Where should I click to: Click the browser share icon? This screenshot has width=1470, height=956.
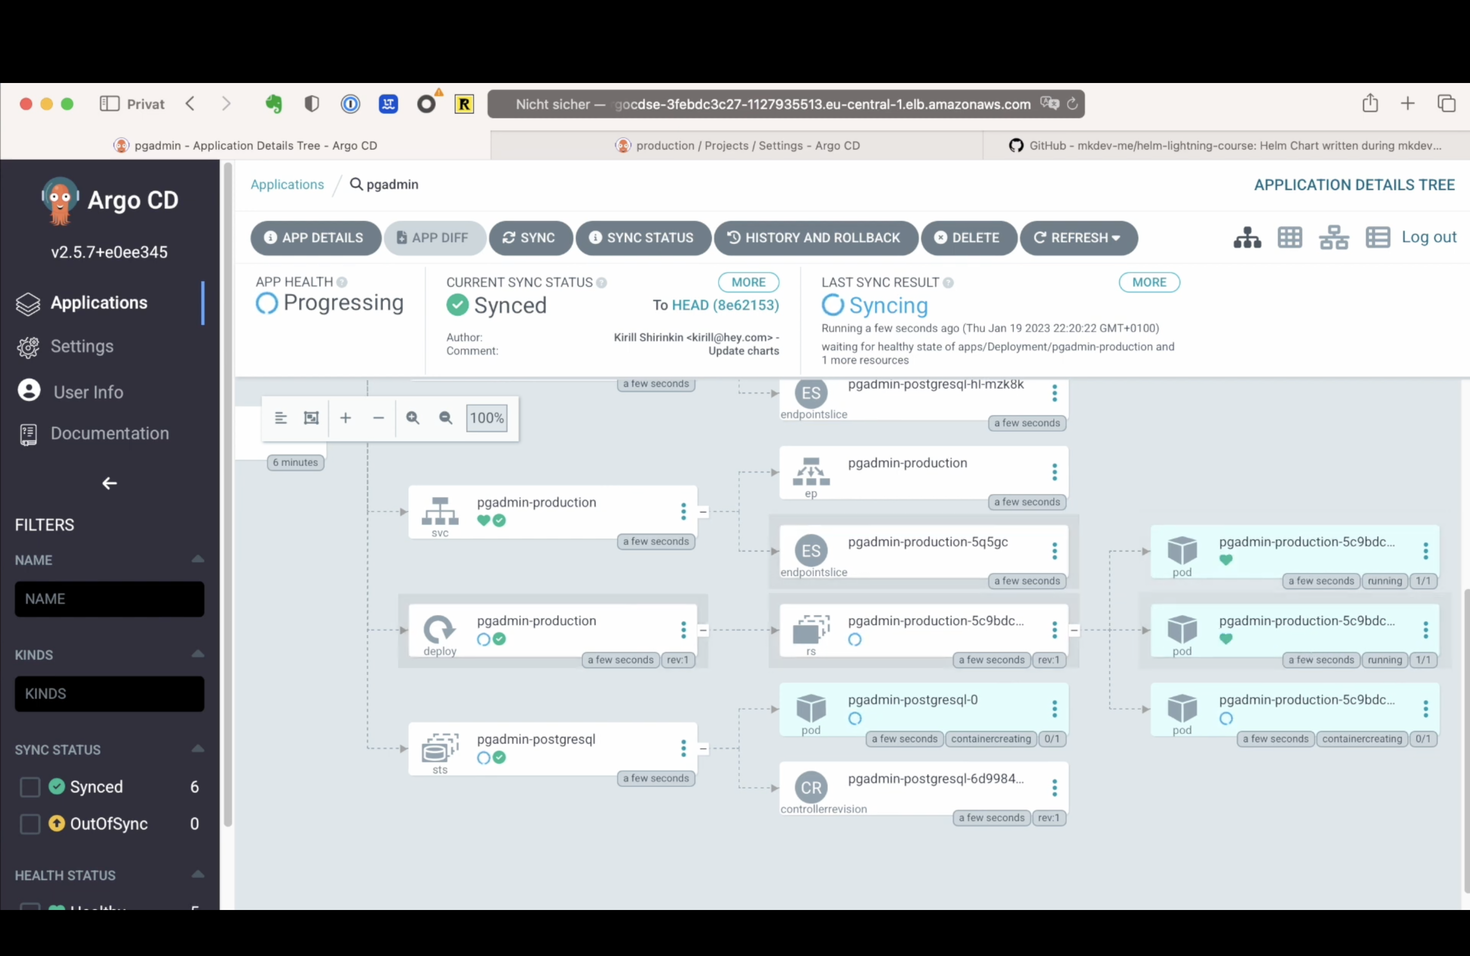(x=1370, y=103)
